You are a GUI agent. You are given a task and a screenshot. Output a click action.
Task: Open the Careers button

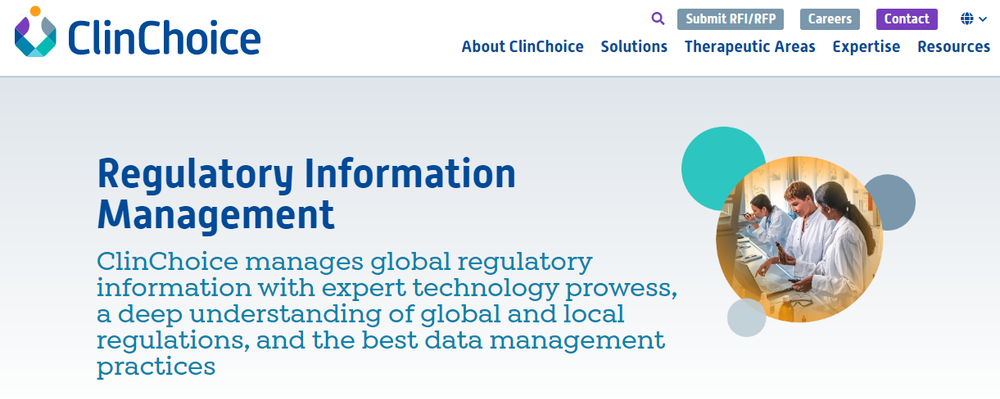(x=830, y=19)
